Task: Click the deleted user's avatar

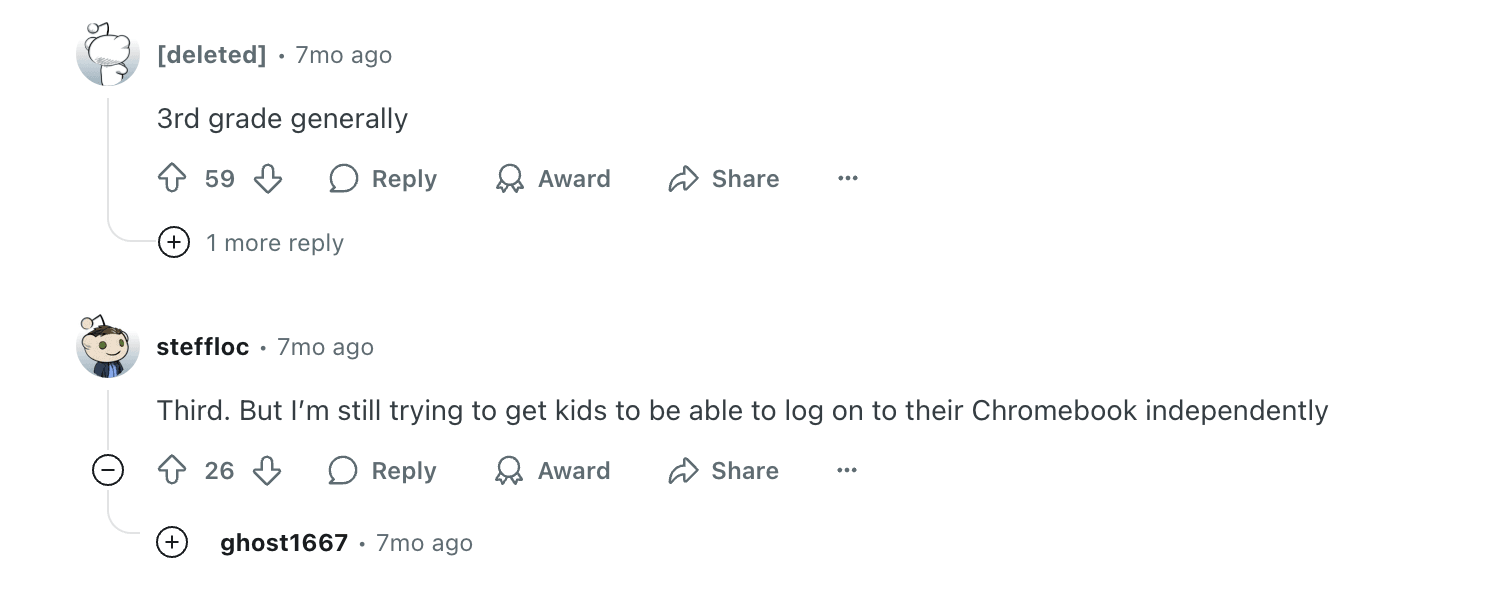Action: [108, 56]
